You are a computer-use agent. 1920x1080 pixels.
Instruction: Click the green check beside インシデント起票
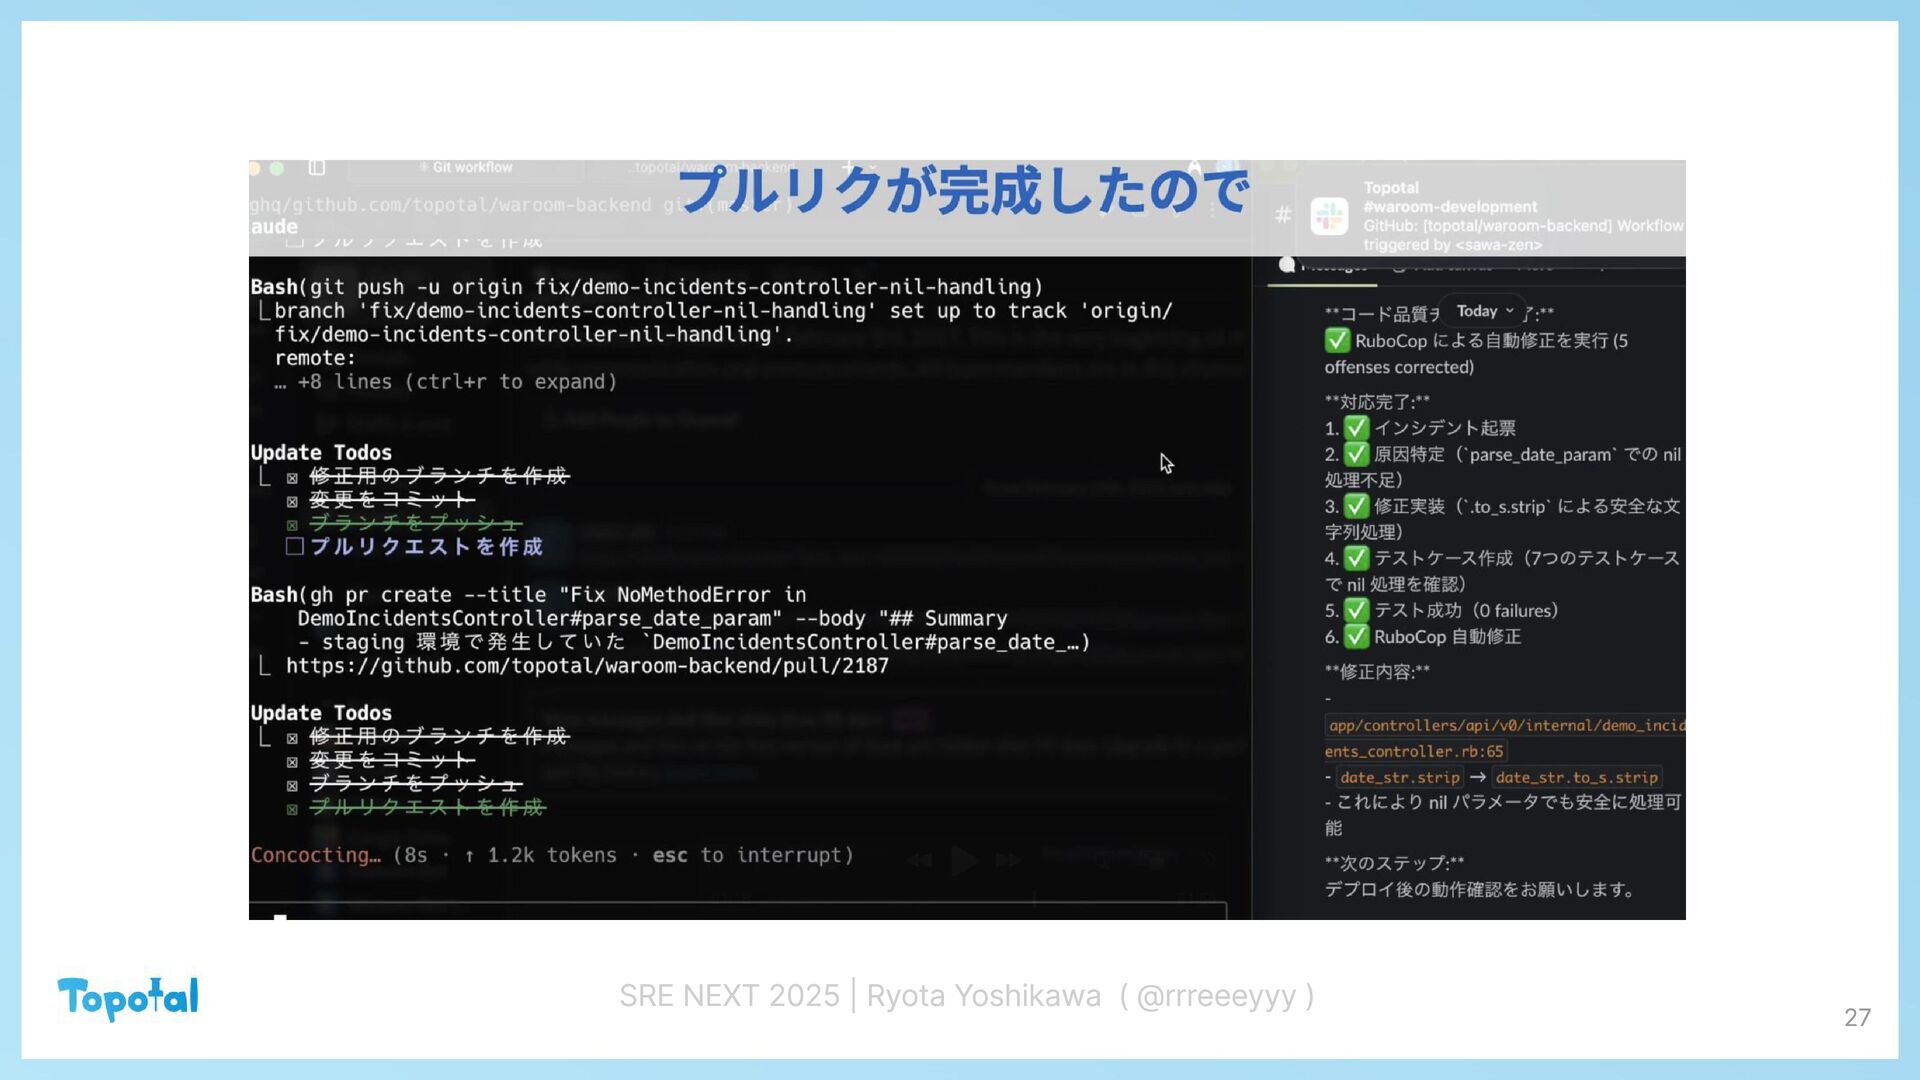(1356, 428)
